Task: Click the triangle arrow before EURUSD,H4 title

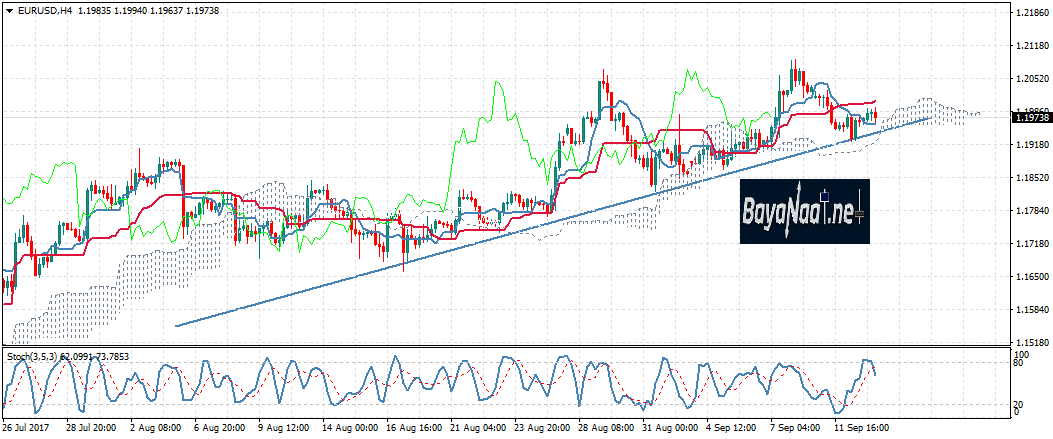Action: tap(8, 11)
